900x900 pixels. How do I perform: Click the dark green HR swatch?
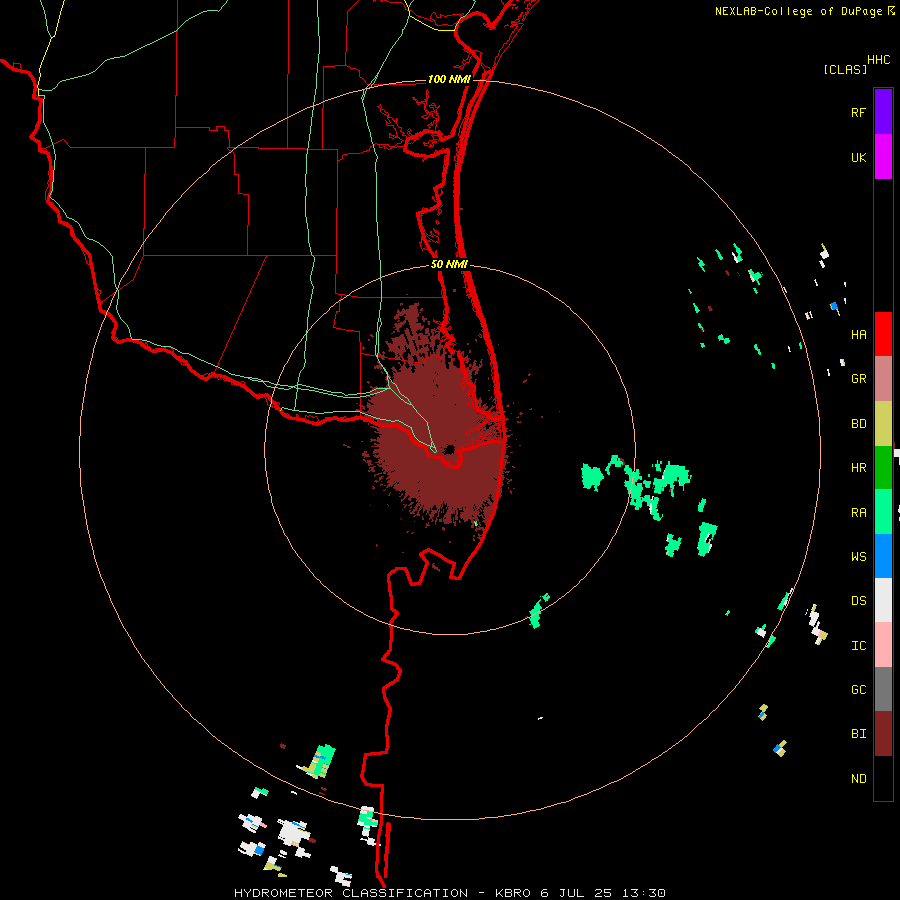point(883,468)
